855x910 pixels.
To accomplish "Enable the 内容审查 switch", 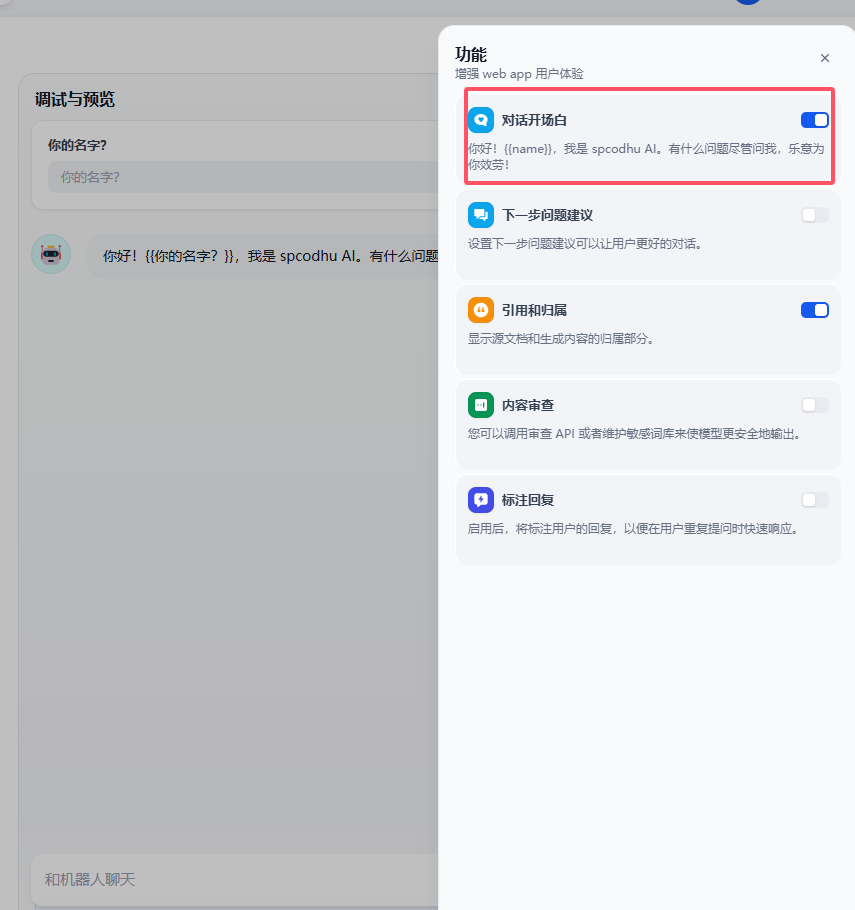I will (814, 405).
